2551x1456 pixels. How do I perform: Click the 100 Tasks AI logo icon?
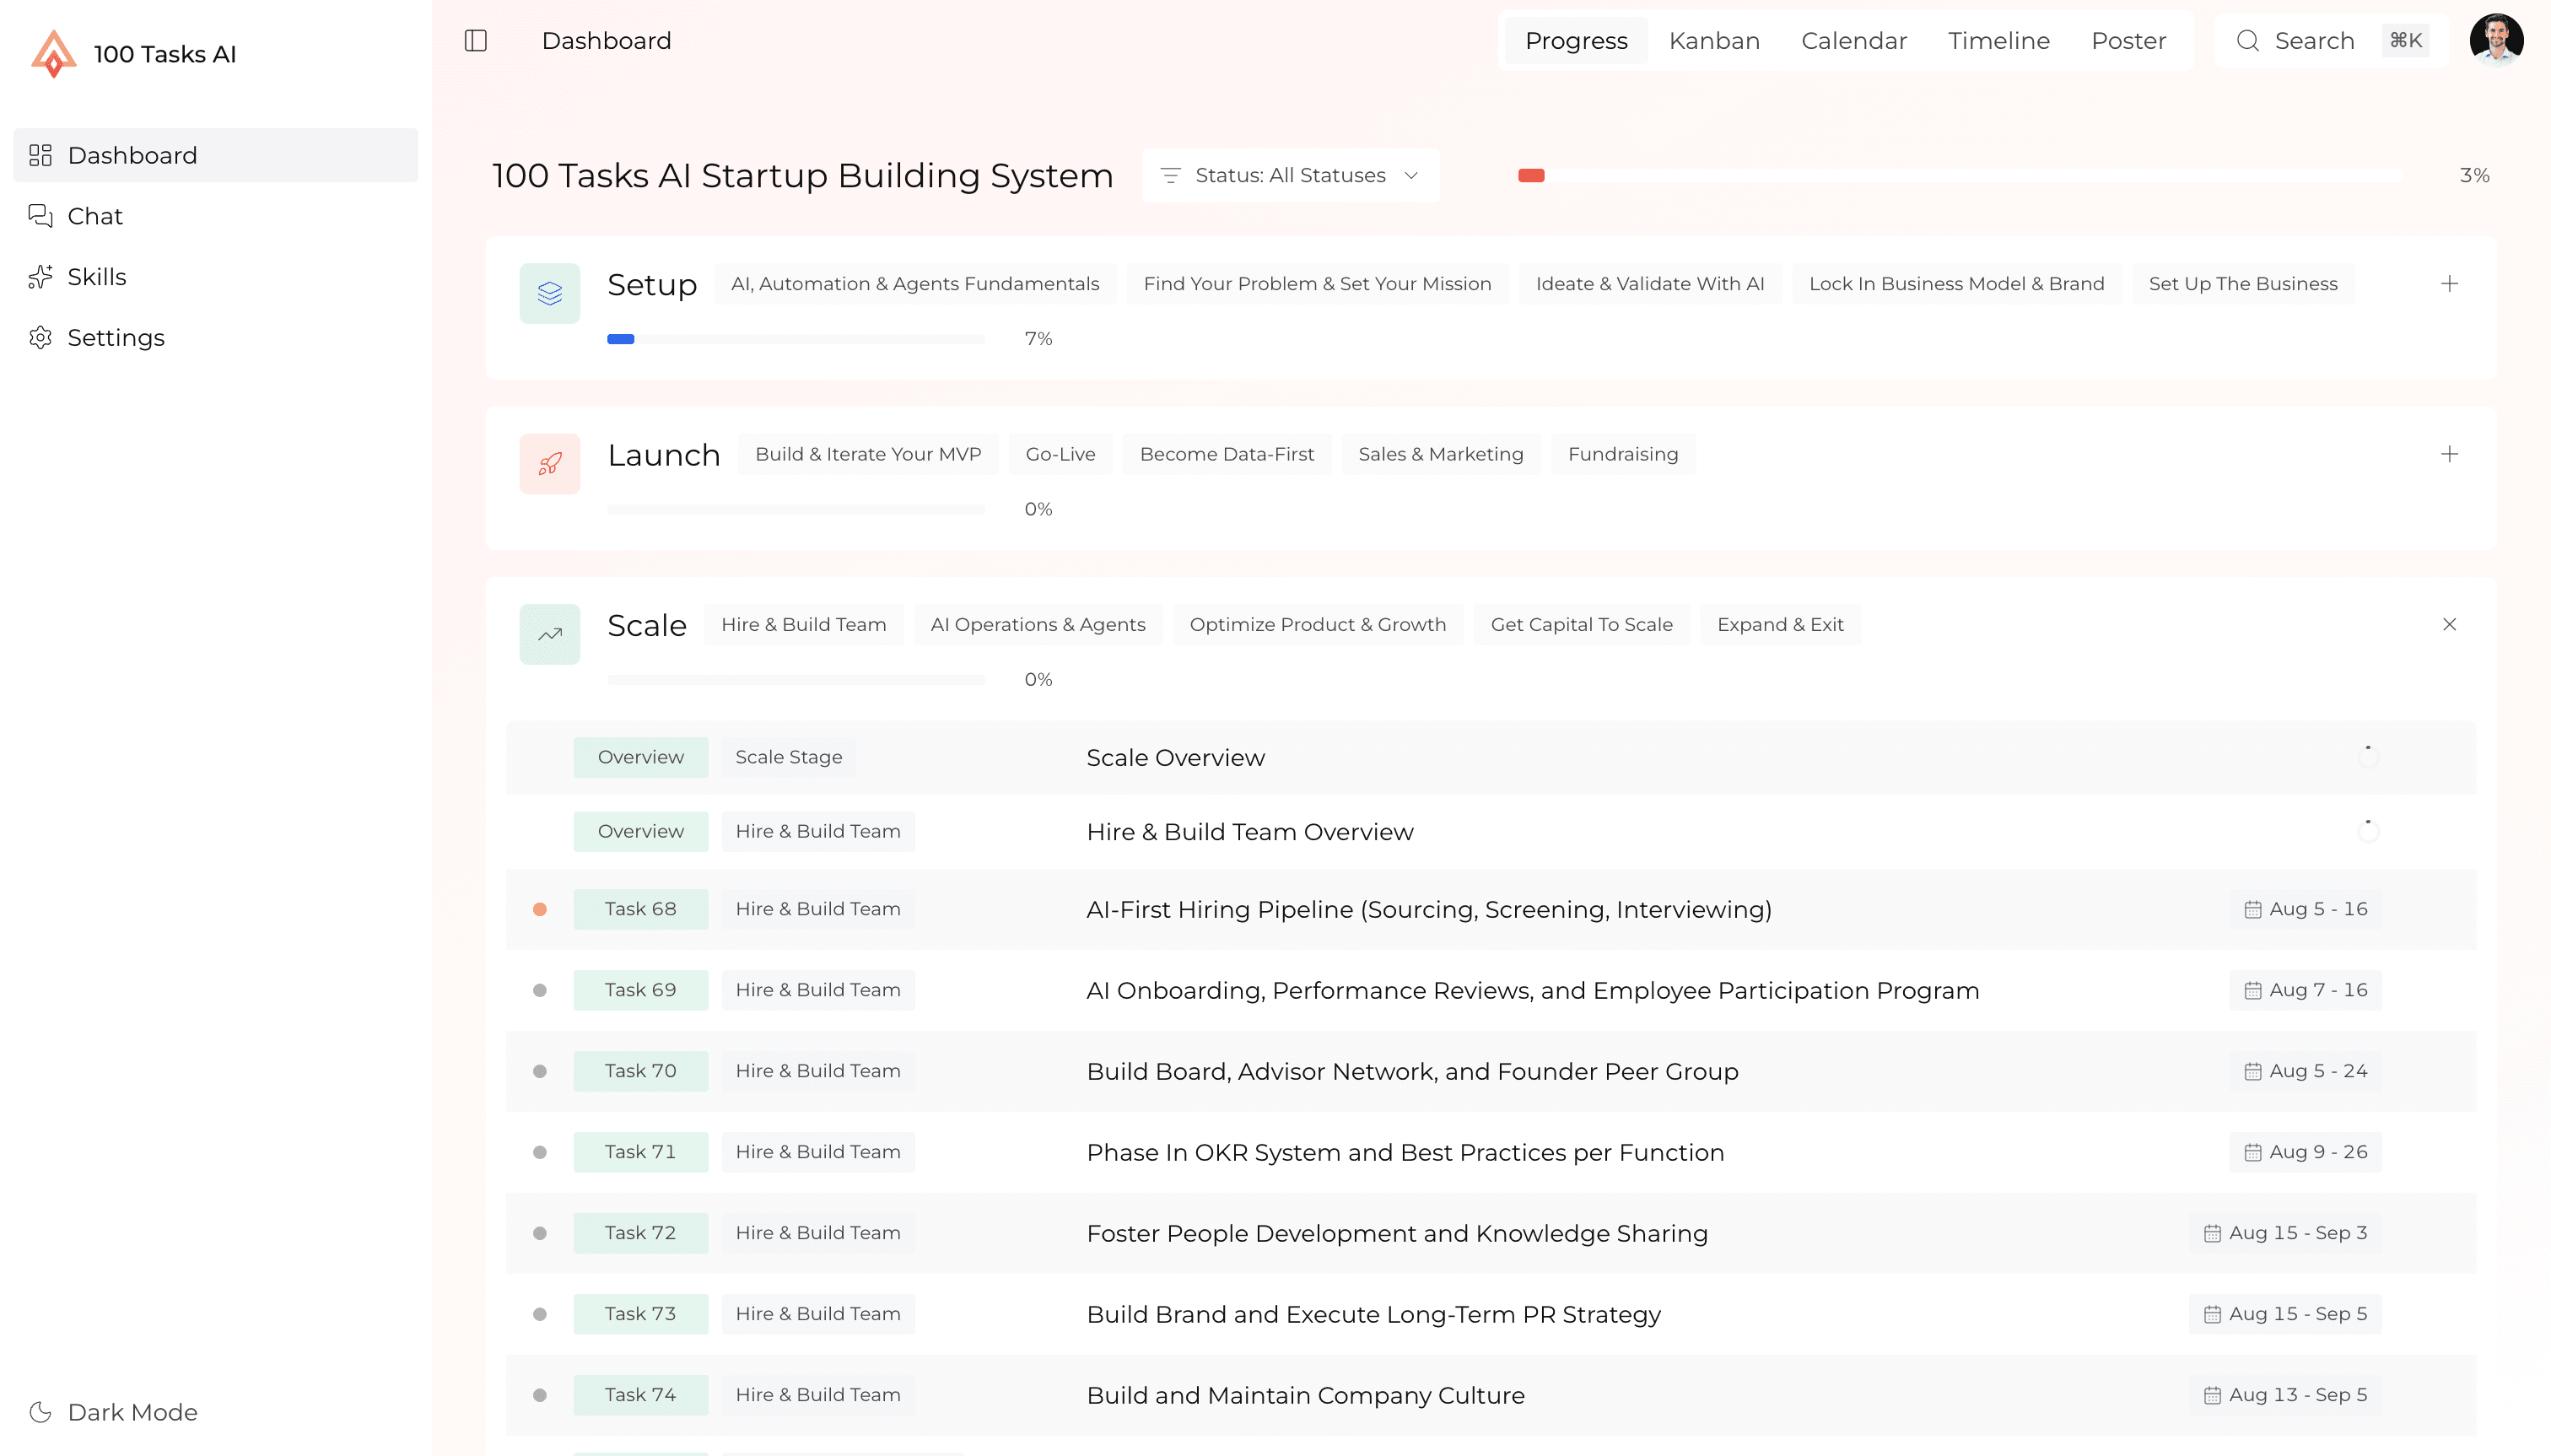(x=54, y=54)
